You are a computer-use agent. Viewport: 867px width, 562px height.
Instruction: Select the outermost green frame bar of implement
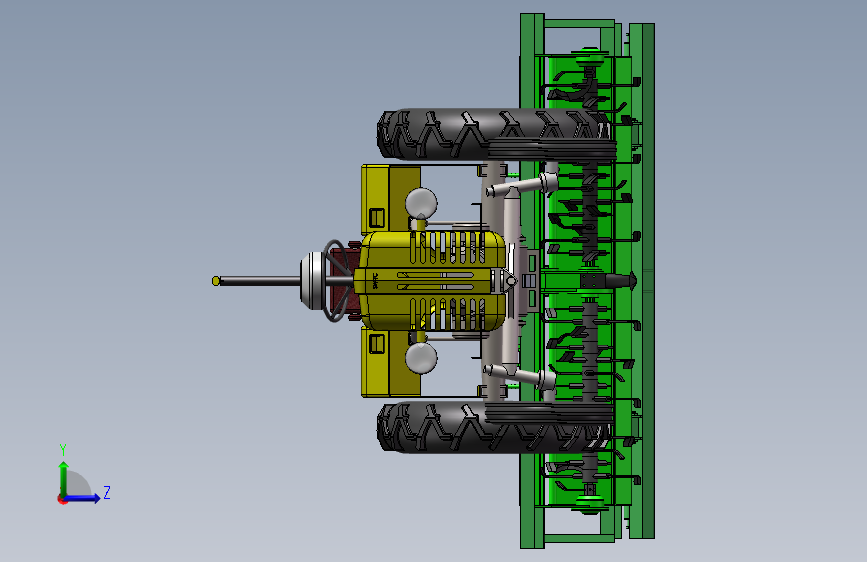point(642,281)
